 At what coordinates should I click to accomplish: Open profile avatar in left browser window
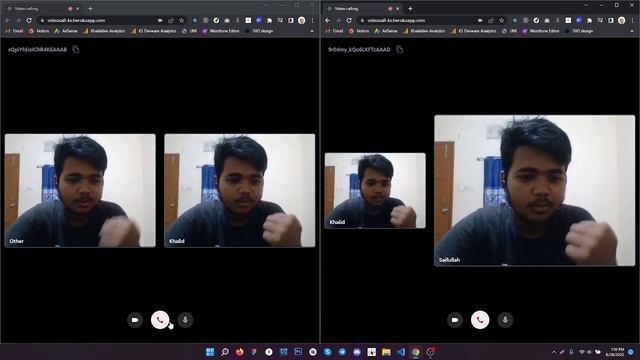[302, 20]
